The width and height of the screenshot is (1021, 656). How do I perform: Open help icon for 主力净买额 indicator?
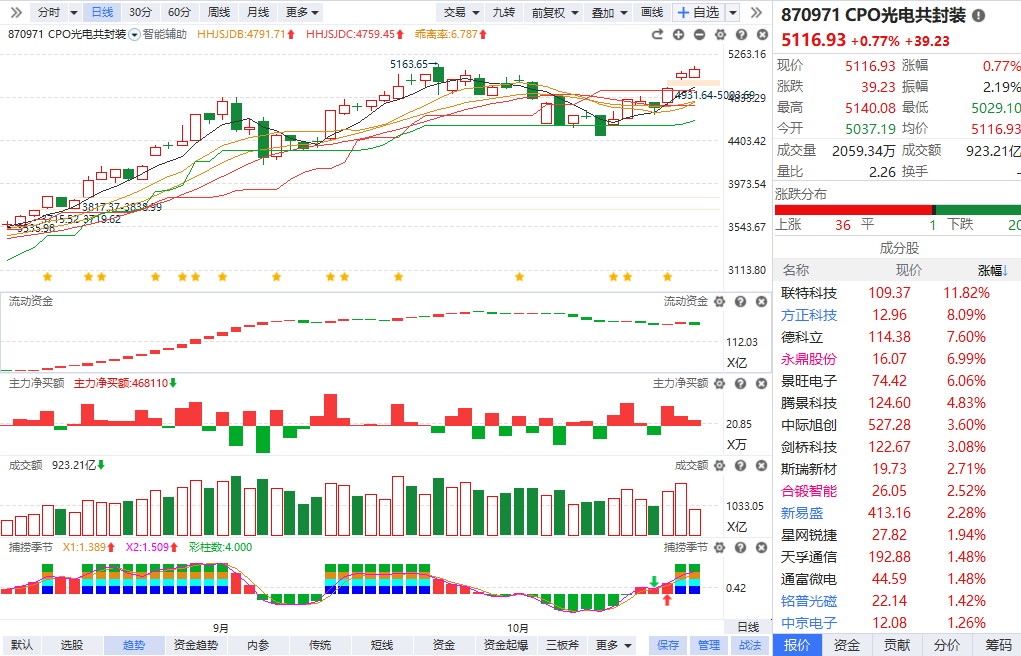tap(738, 383)
